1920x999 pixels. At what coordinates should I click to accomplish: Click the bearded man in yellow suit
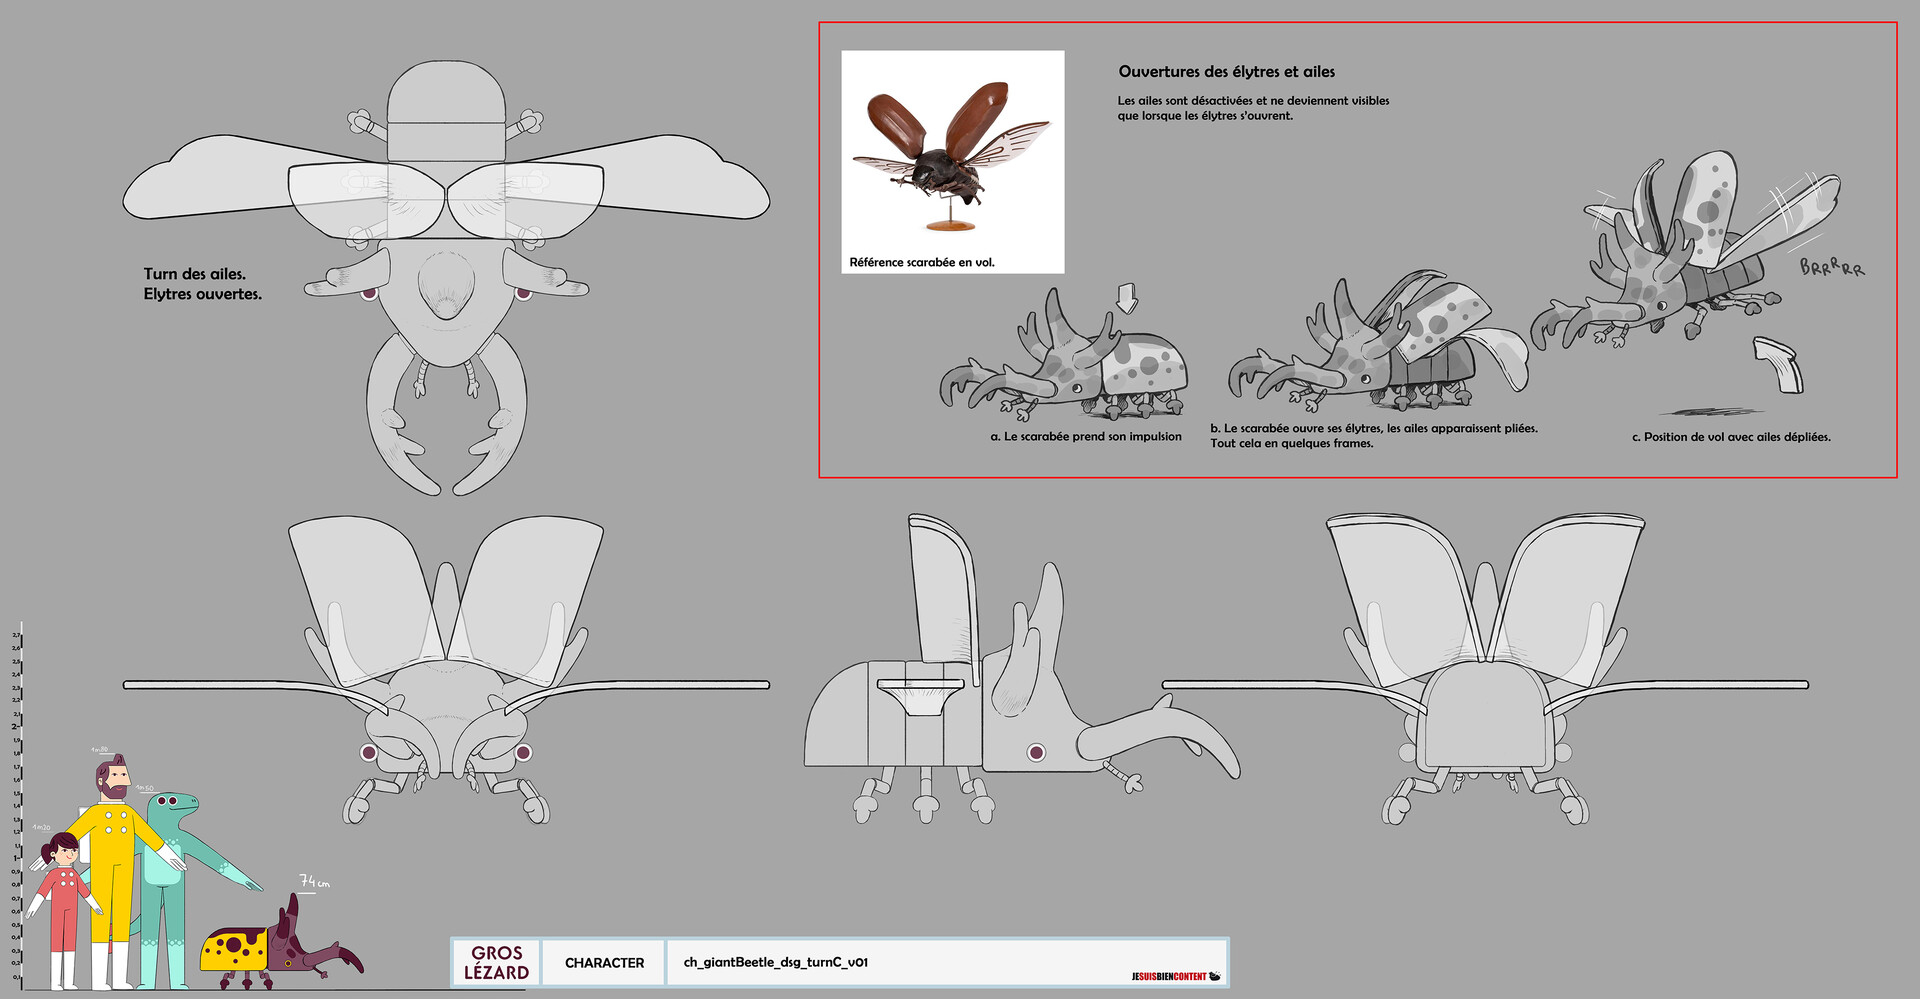118,873
